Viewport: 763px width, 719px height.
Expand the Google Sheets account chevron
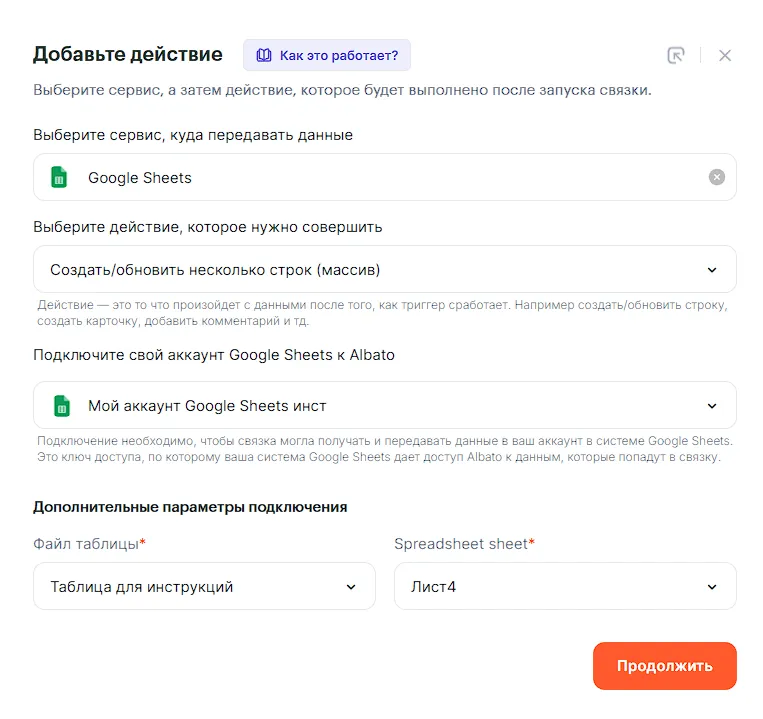click(x=712, y=406)
